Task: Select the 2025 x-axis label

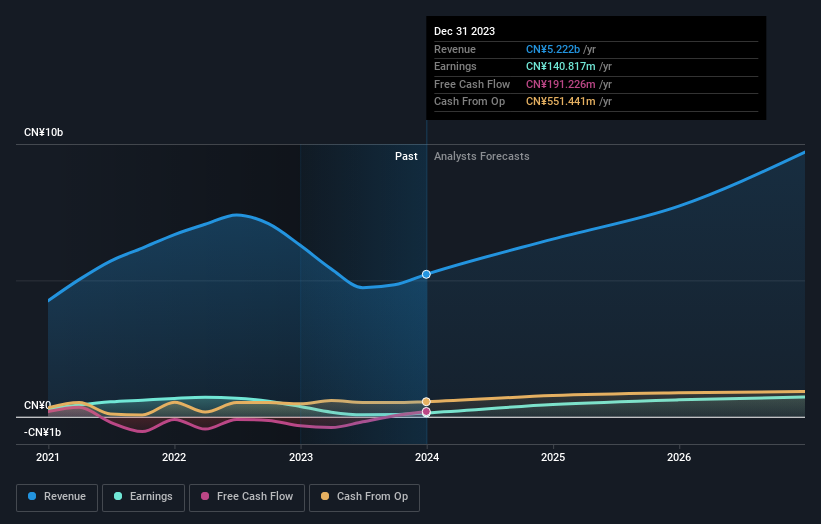Action: (x=553, y=457)
